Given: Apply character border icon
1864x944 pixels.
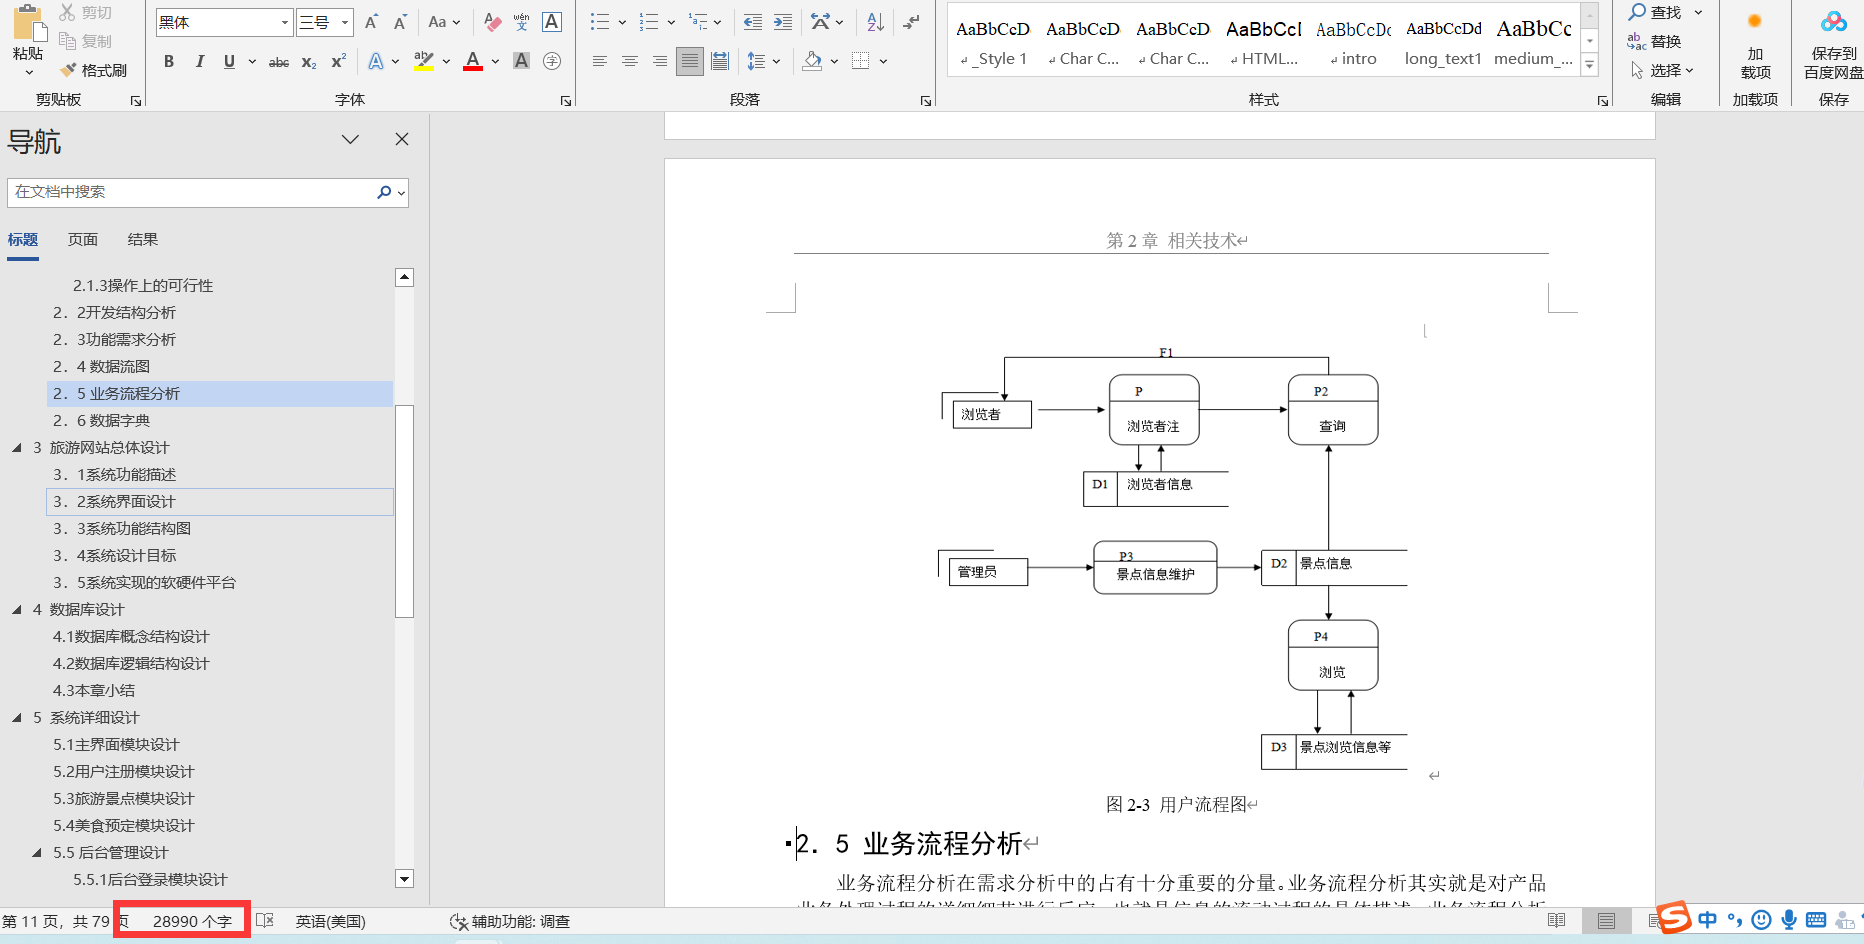Looking at the screenshot, I should 551,22.
